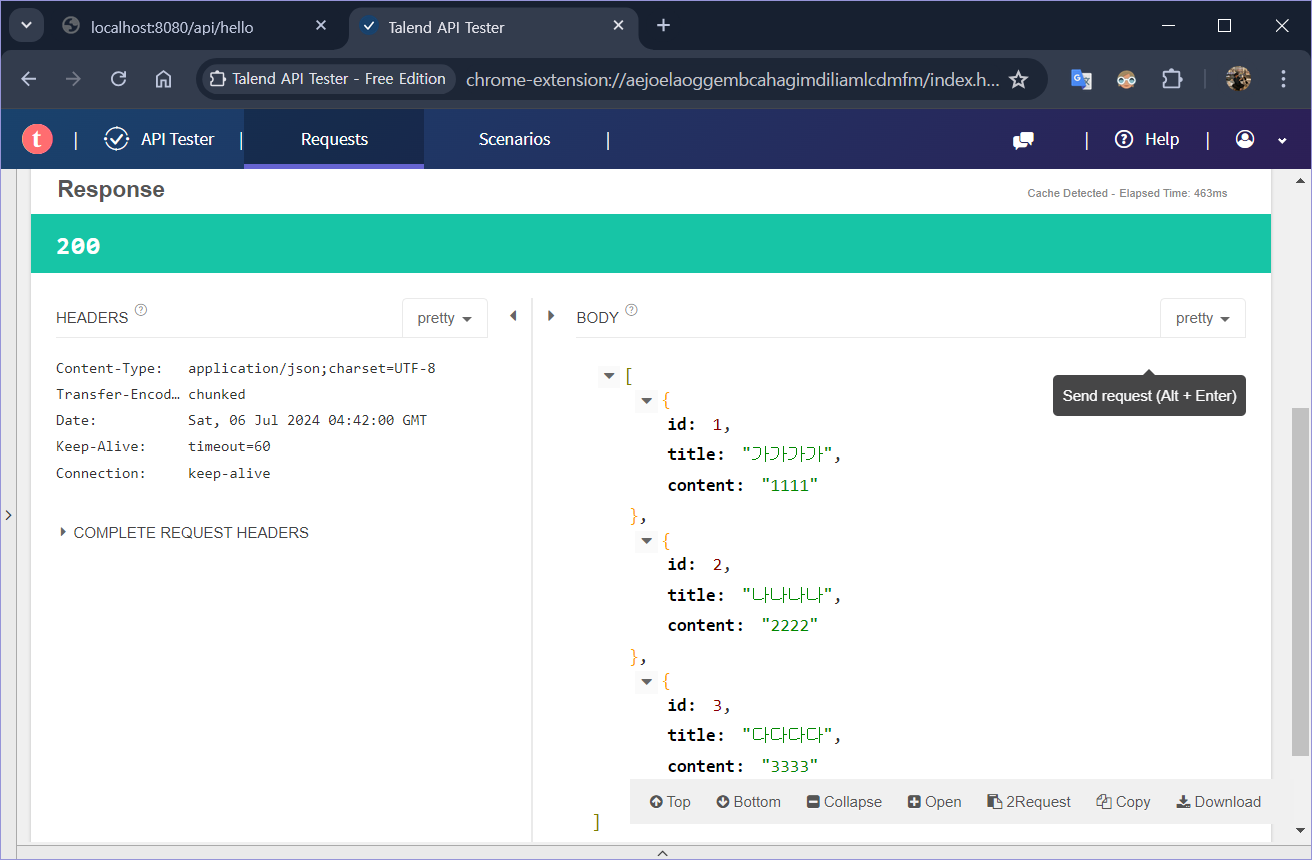Collapse the JSON object with id 1

647,400
